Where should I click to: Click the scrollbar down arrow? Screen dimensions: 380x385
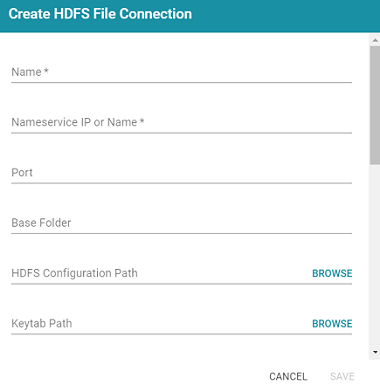click(375, 352)
